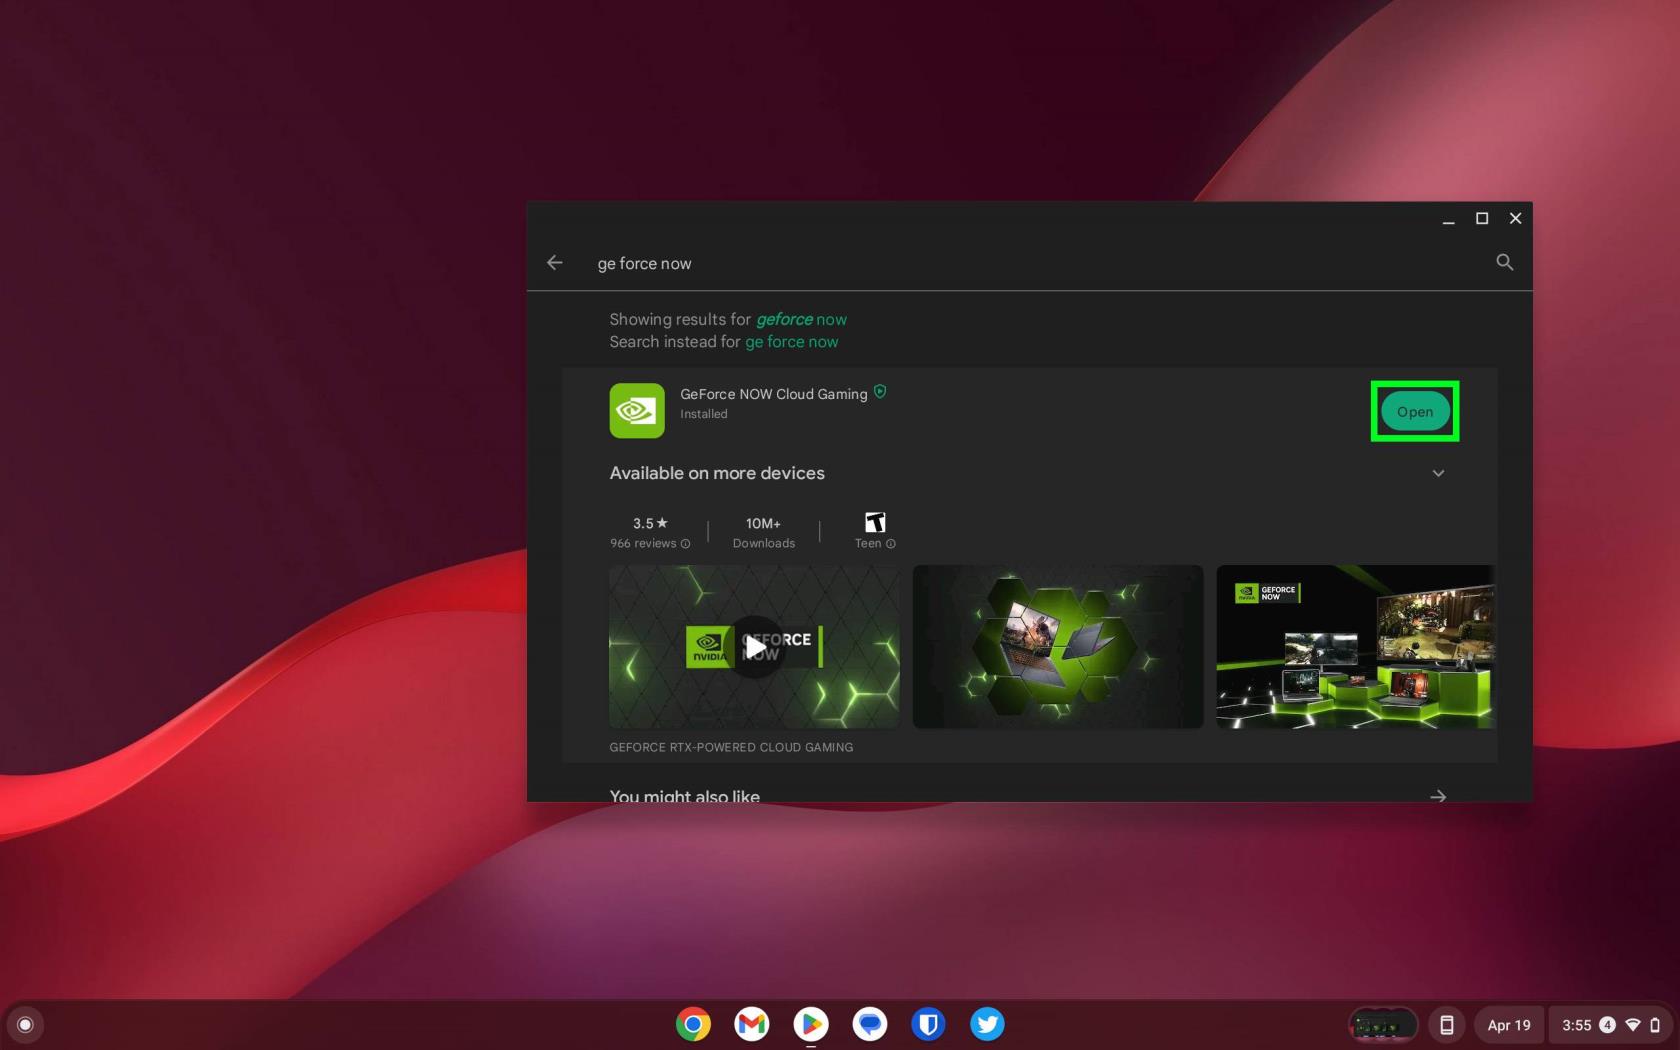Click the battery status icon

1655,1025
